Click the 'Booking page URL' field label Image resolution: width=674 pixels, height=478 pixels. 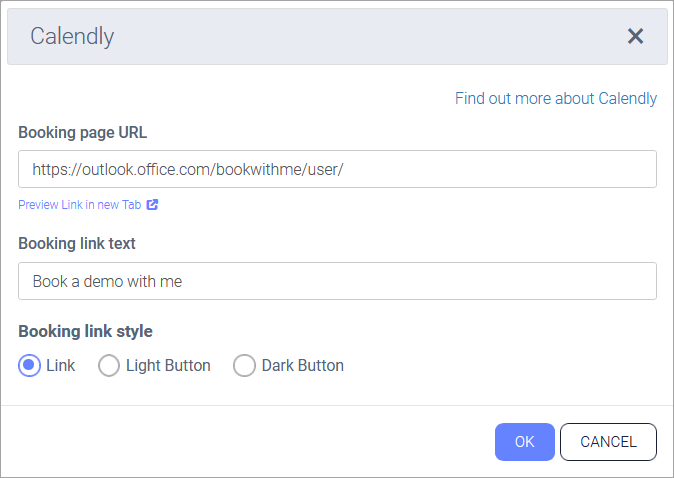coord(83,132)
